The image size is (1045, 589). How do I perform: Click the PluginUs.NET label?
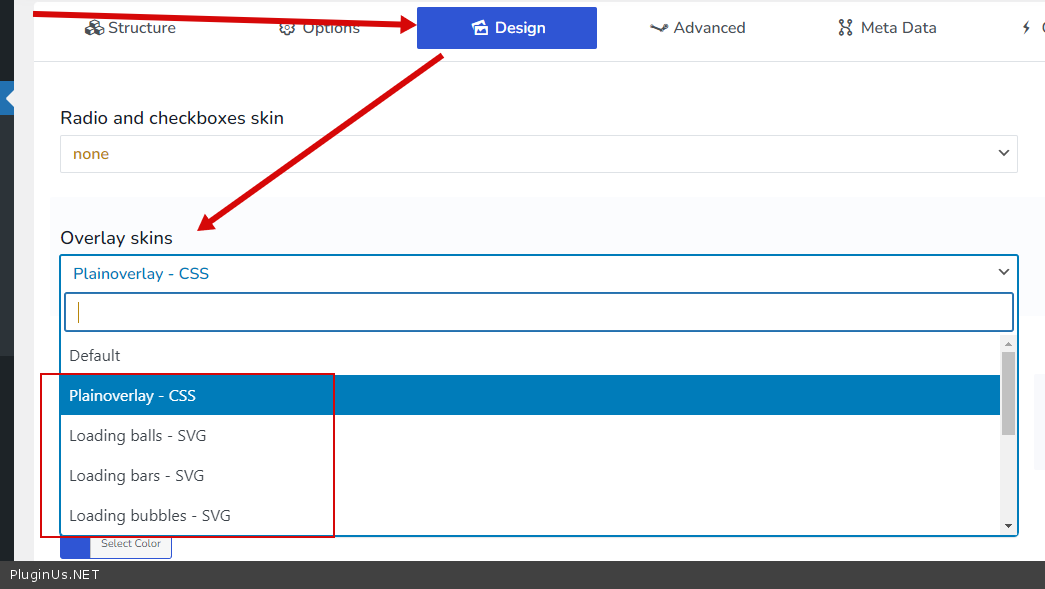coord(55,575)
